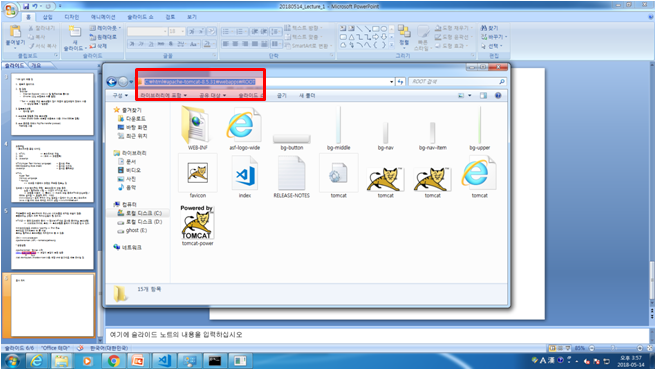This screenshot has height=370, width=656.
Task: Open Layout (레이아웃) dropdown
Action: pyautogui.click(x=105, y=28)
